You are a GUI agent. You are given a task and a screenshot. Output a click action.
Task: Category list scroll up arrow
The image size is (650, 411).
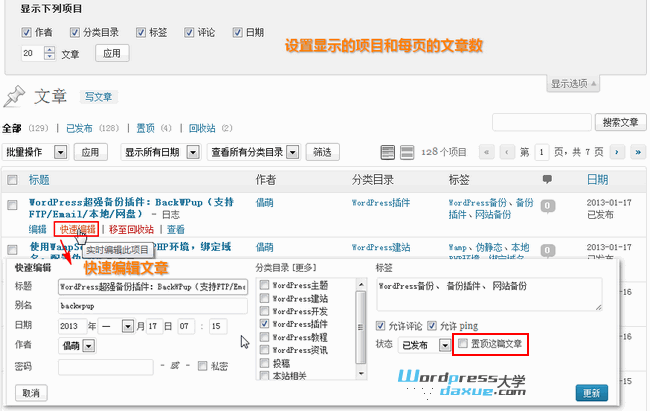pyautogui.click(x=361, y=285)
